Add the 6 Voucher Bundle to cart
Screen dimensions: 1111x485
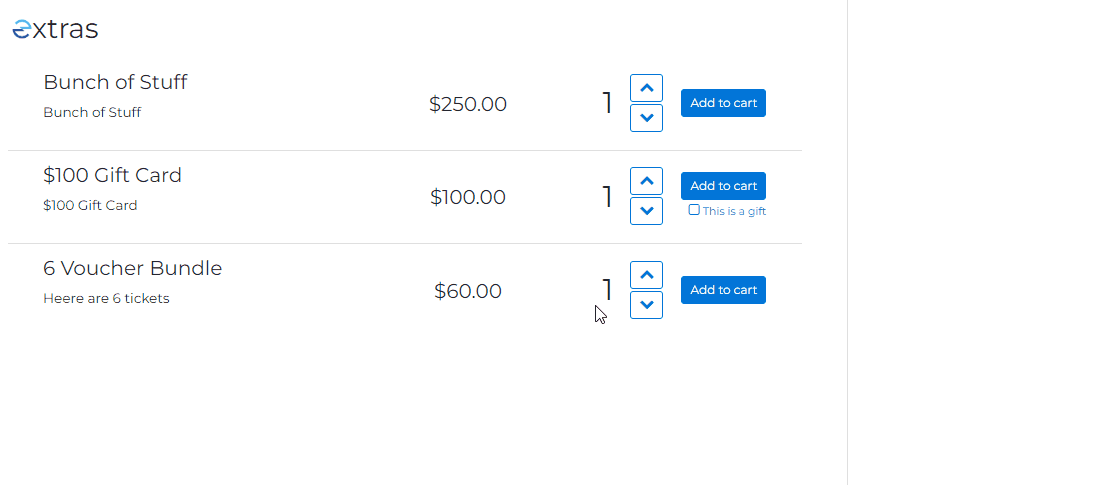click(723, 290)
